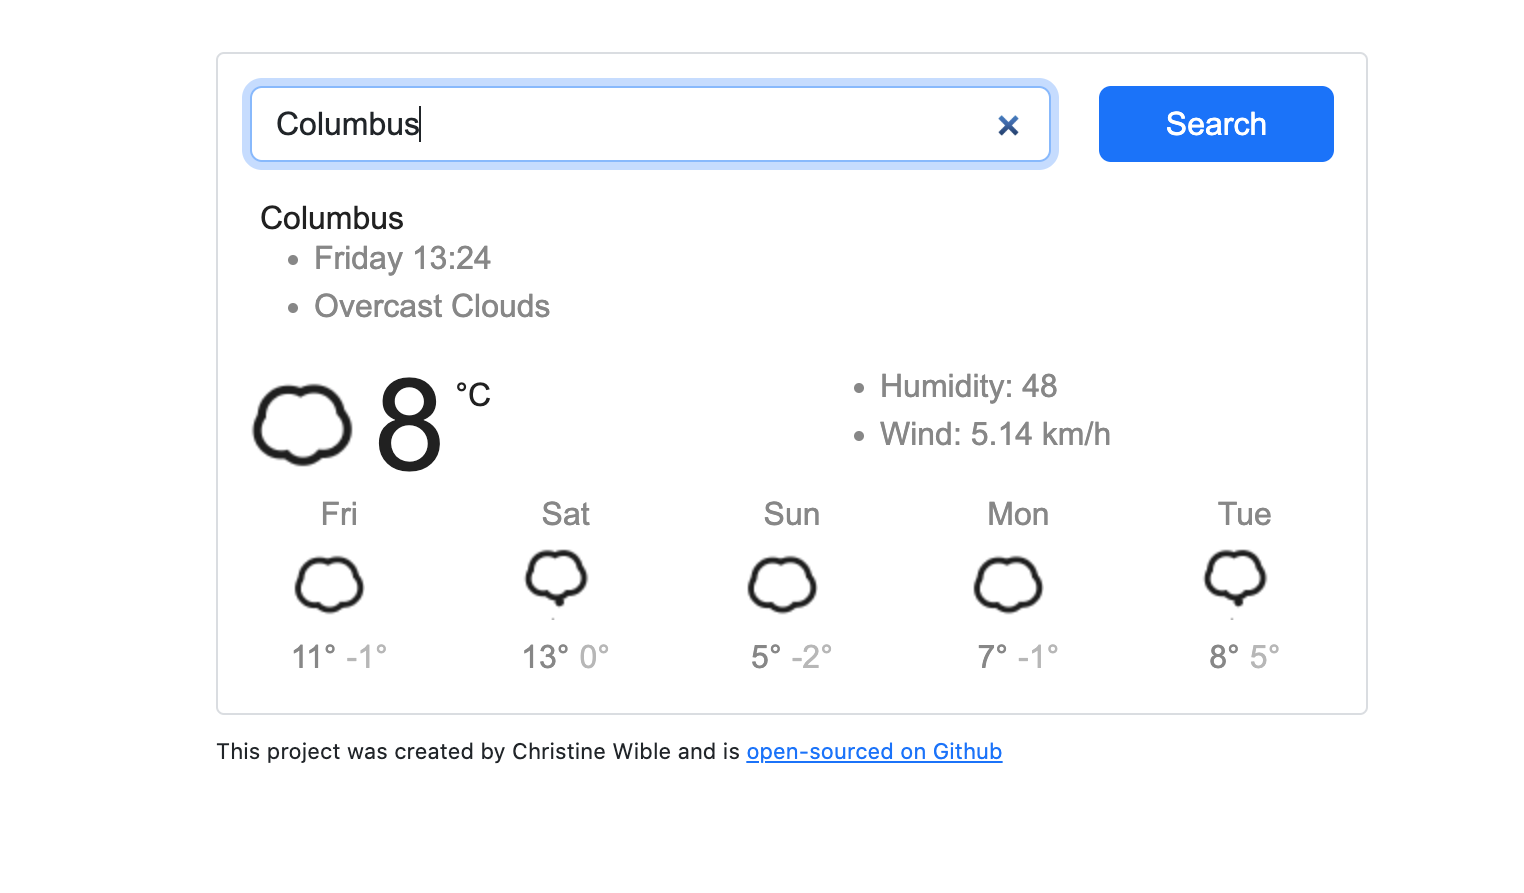Select Monday's forecast cloud icon
1524x893 pixels.
click(1008, 584)
